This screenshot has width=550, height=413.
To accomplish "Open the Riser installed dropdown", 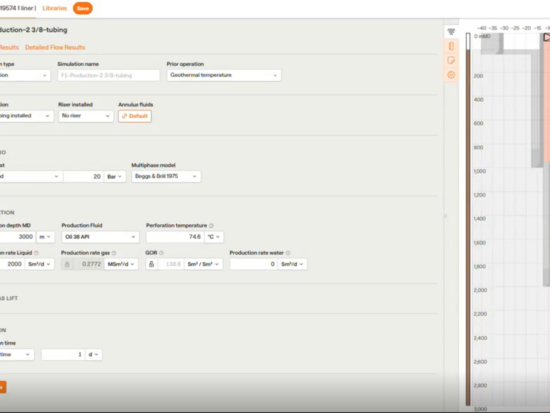I will coord(86,116).
